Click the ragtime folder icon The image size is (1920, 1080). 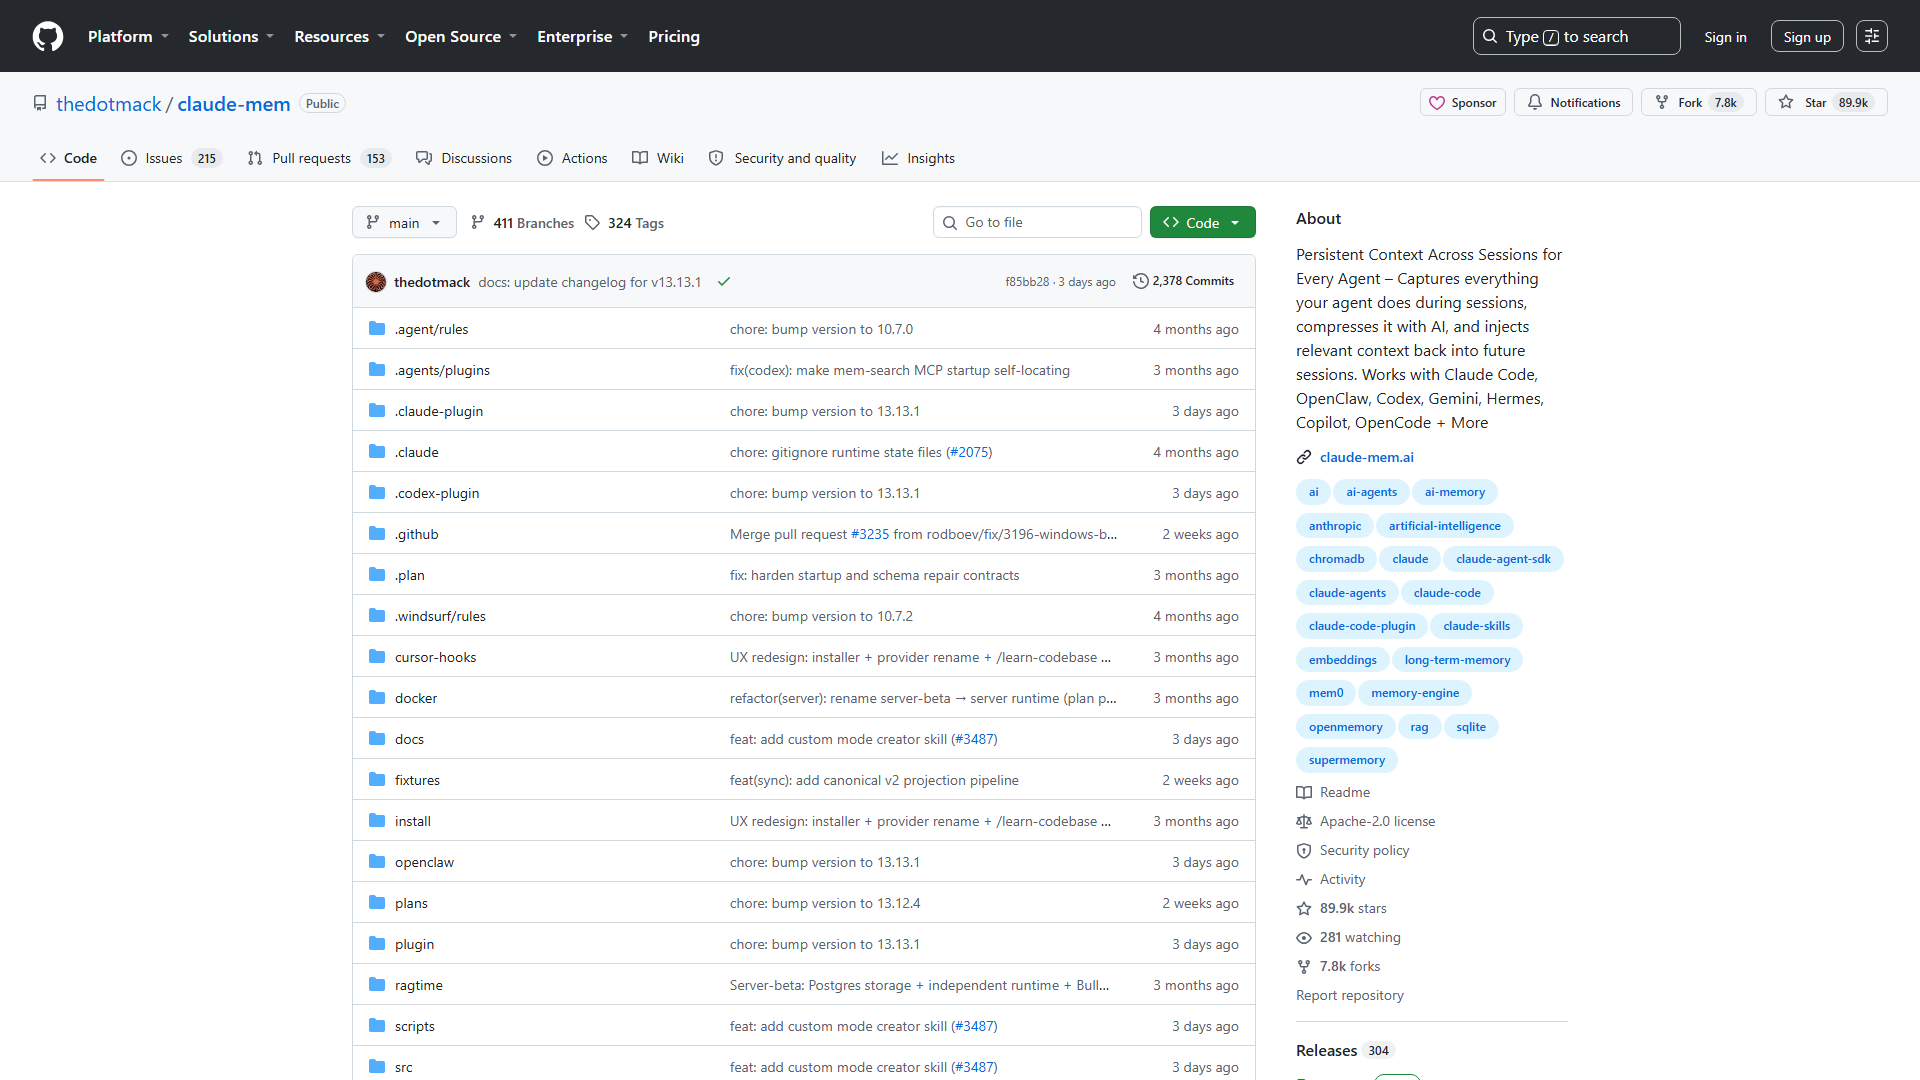(377, 985)
